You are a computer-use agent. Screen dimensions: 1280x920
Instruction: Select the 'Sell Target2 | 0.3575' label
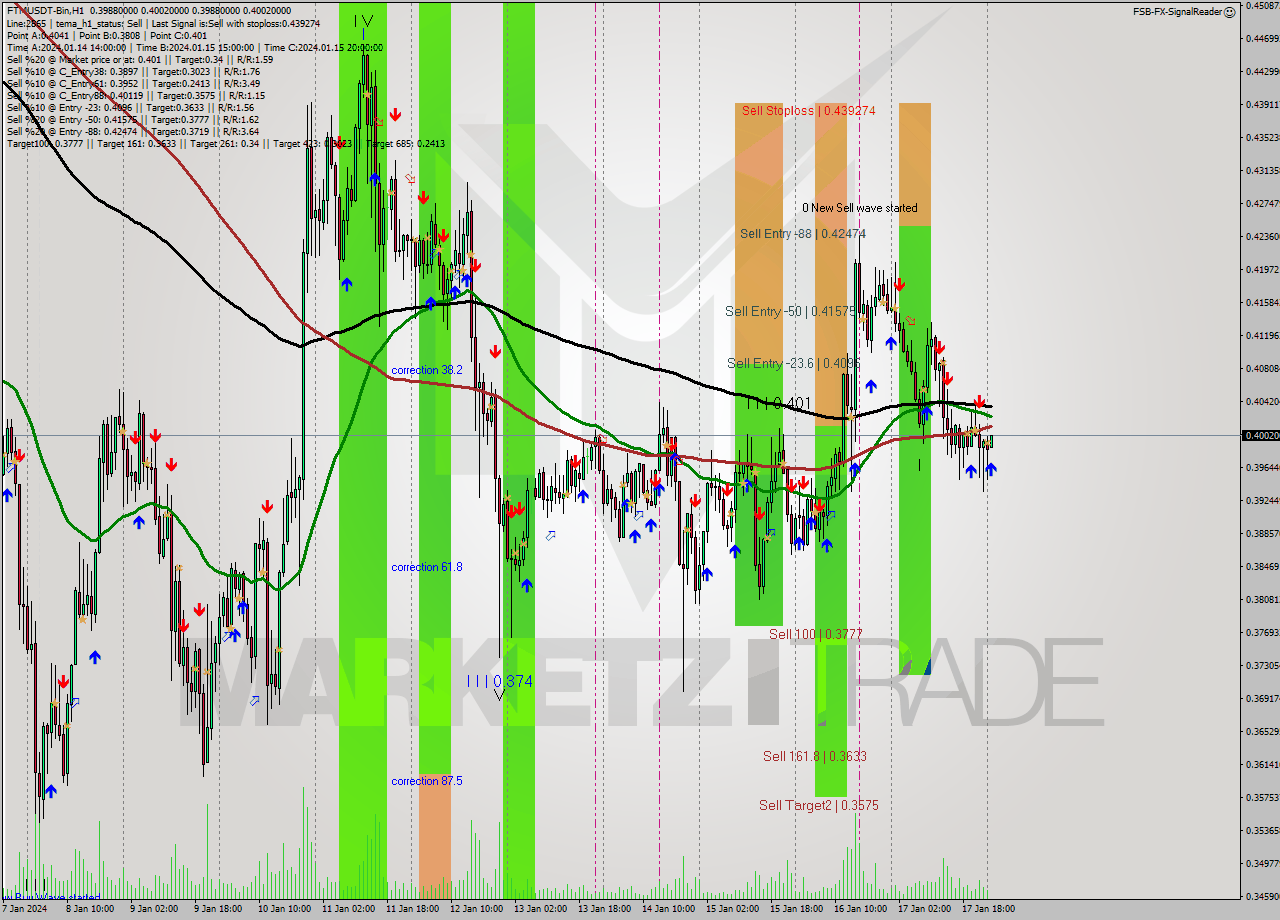[818, 805]
